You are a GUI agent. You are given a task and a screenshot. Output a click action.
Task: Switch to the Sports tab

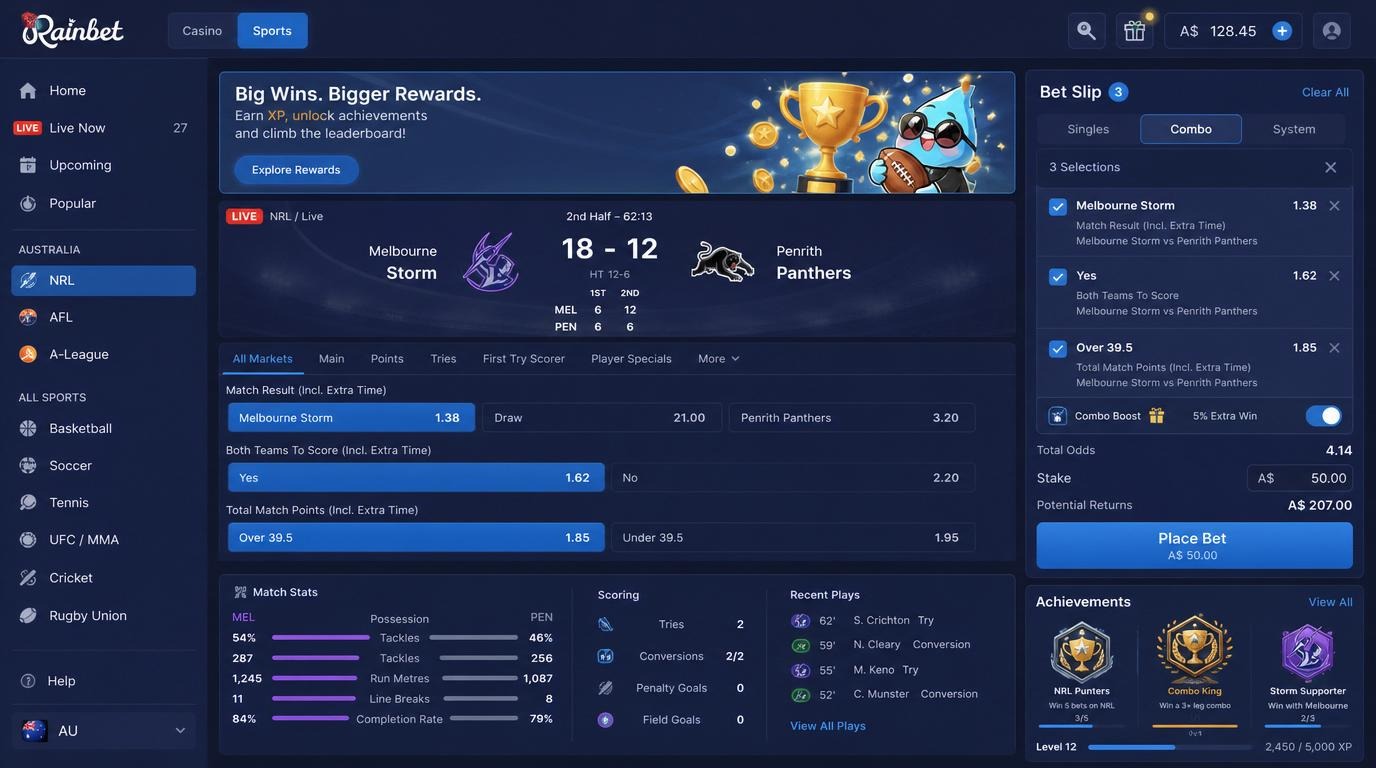(x=272, y=31)
